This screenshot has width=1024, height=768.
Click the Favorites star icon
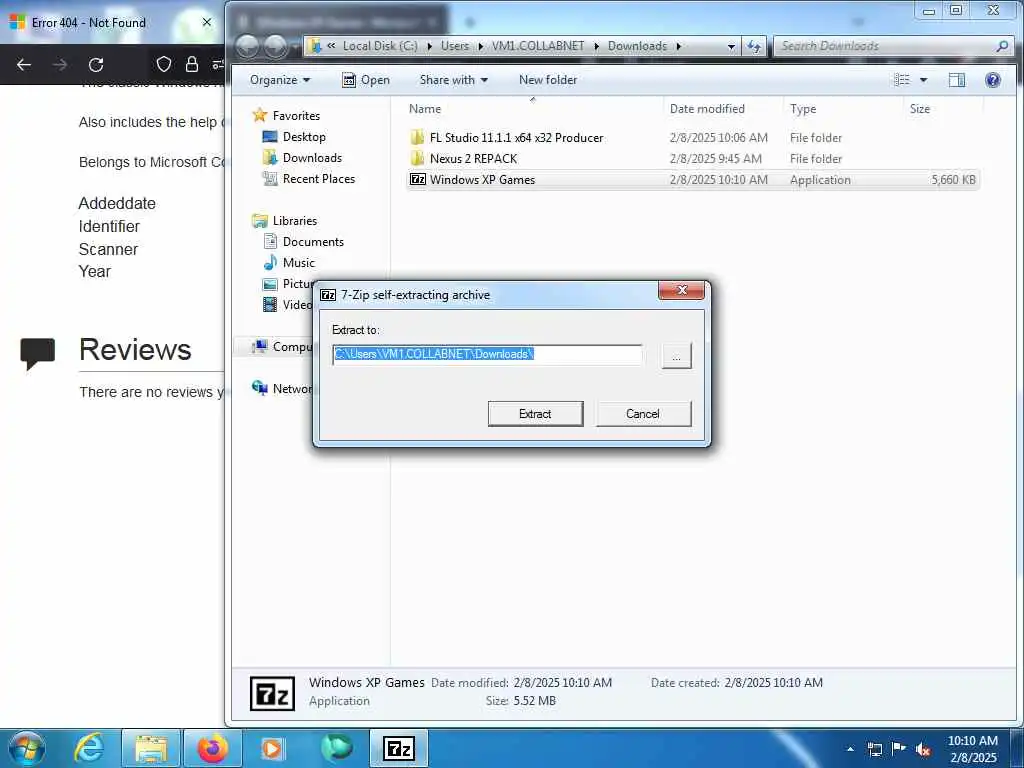pyautogui.click(x=260, y=115)
